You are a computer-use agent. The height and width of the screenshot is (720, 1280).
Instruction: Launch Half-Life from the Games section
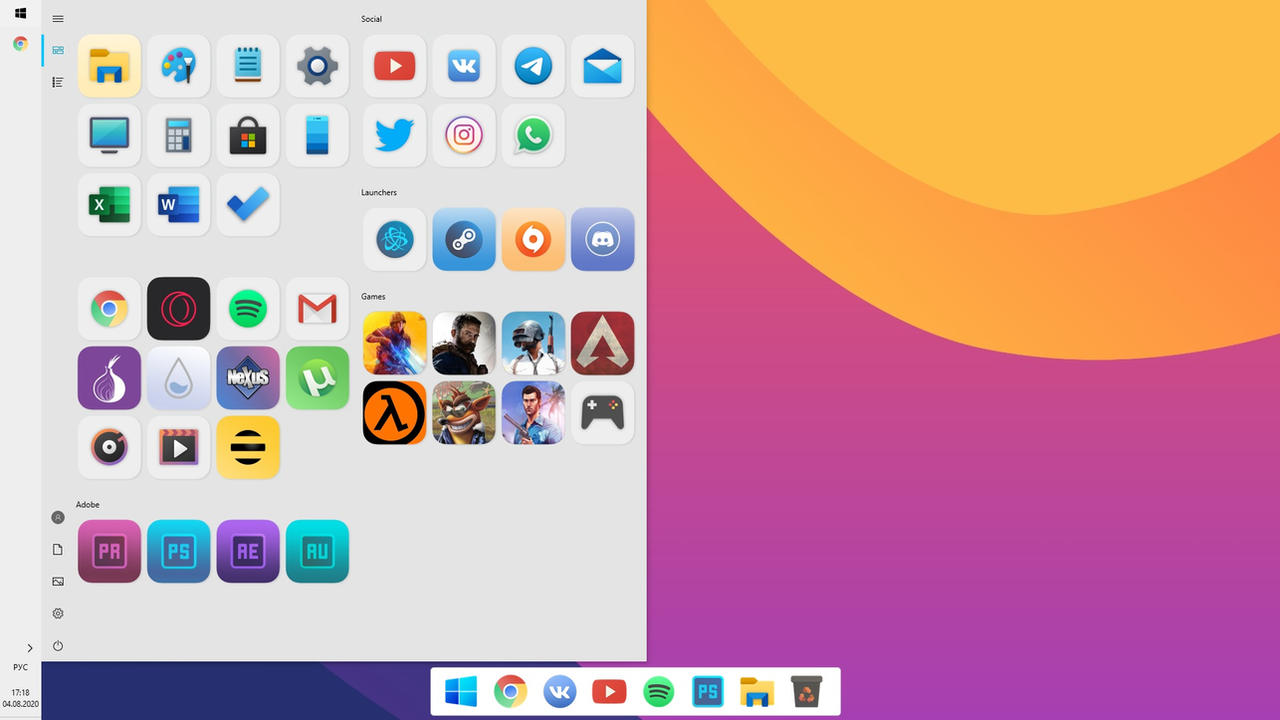coord(394,412)
